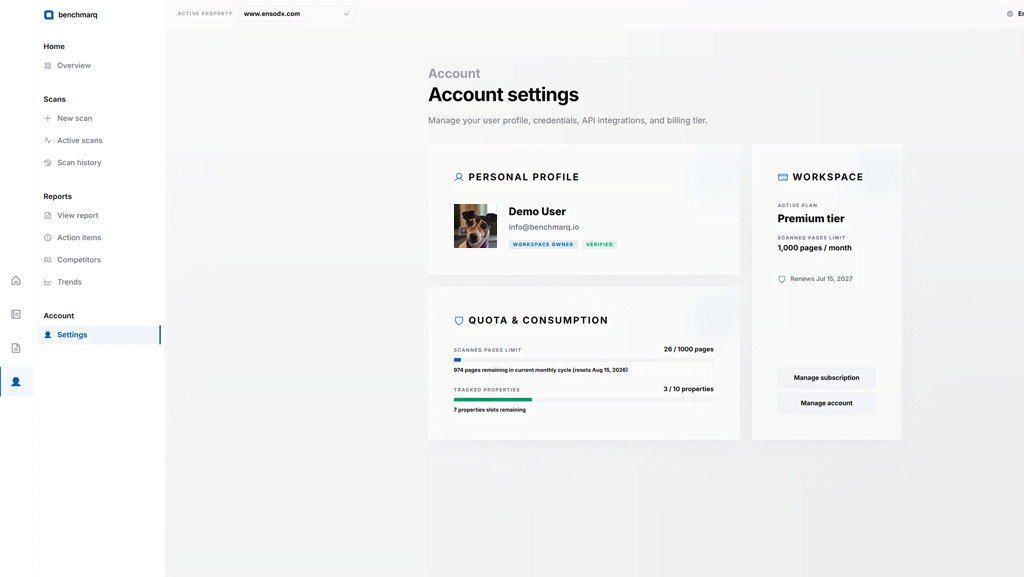Select the account user icon in the rail
Viewport: 1024px width, 577px height.
click(16, 382)
